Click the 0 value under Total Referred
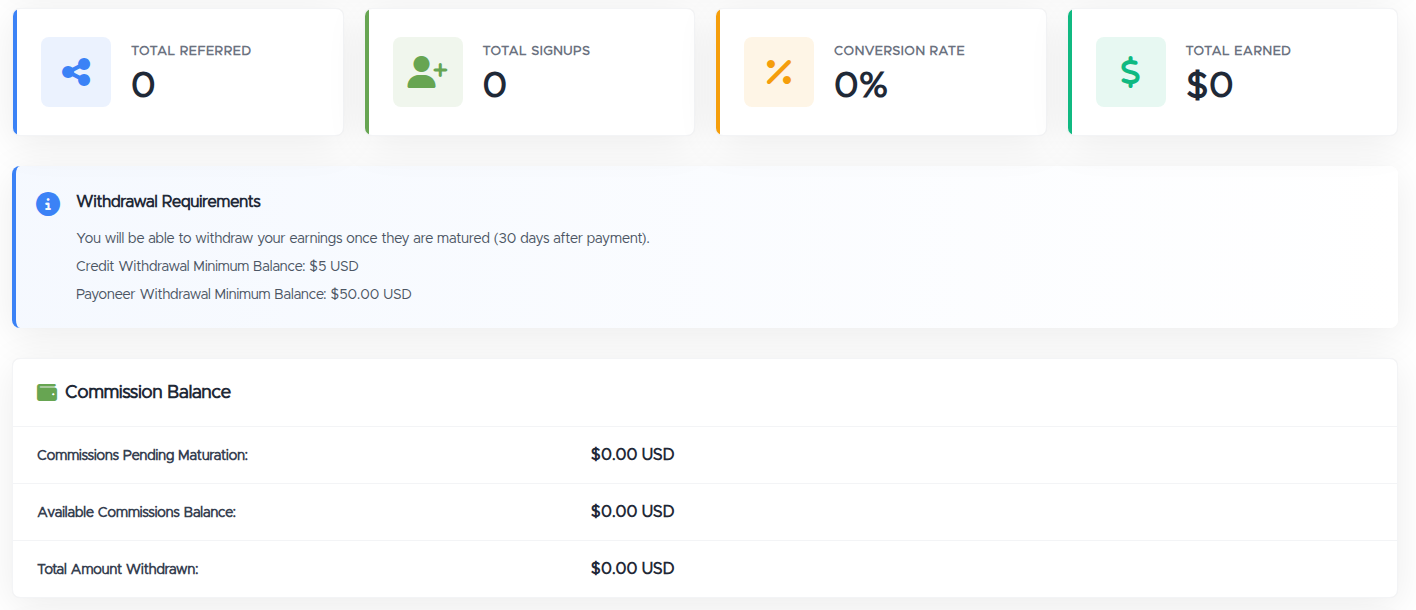This screenshot has width=1416, height=610. [x=143, y=86]
